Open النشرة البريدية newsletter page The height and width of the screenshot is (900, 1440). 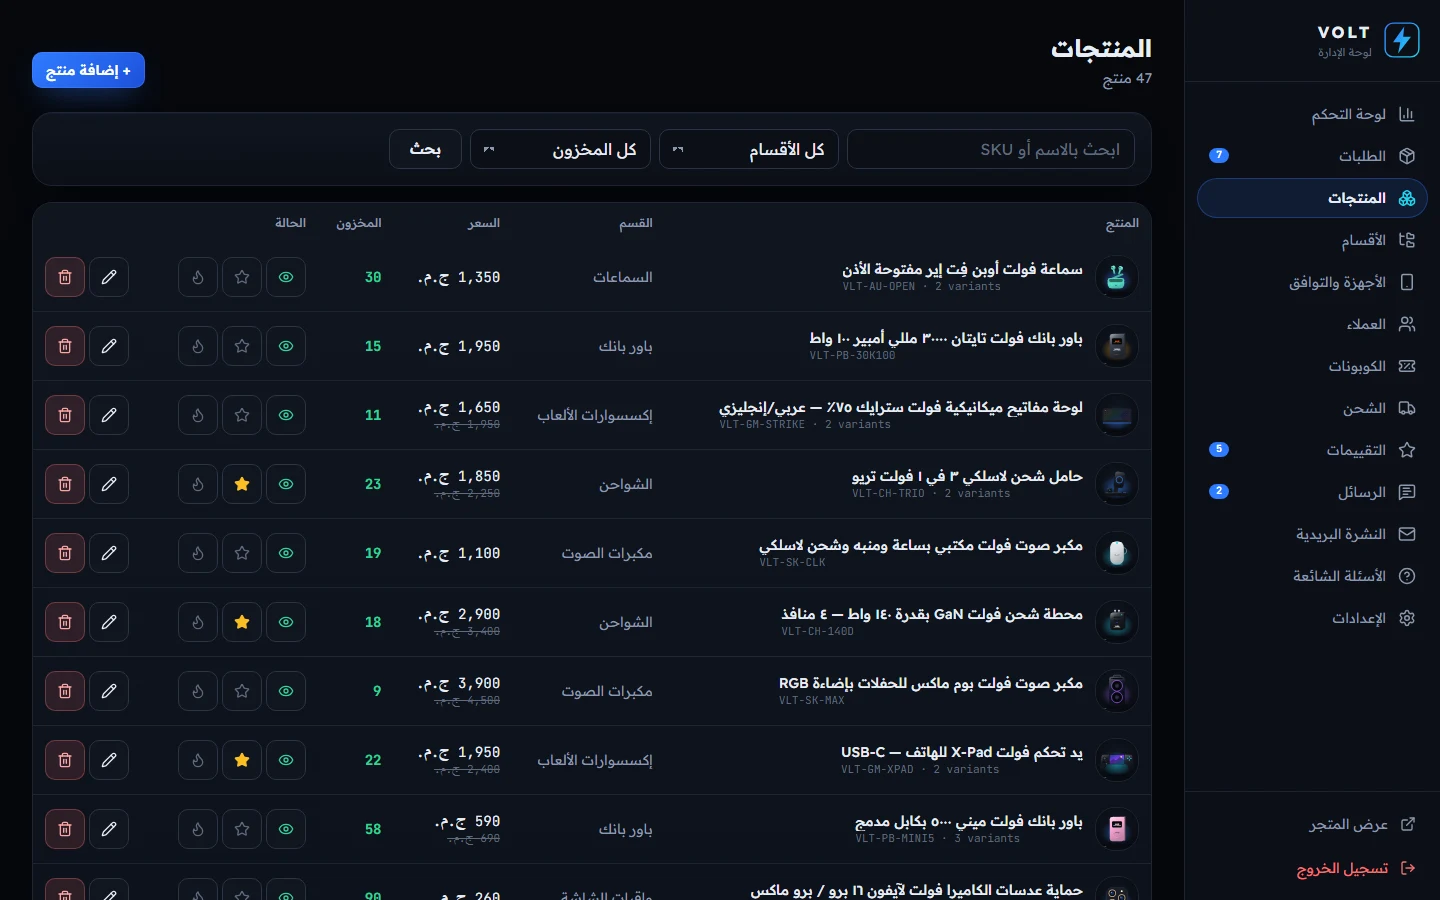click(1312, 534)
